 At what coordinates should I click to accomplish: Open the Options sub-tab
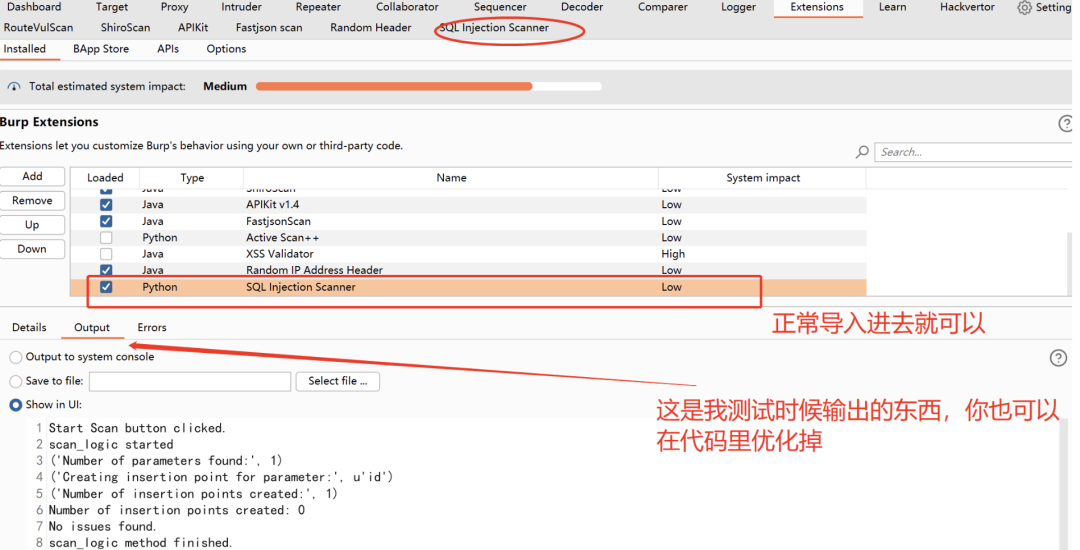(226, 49)
